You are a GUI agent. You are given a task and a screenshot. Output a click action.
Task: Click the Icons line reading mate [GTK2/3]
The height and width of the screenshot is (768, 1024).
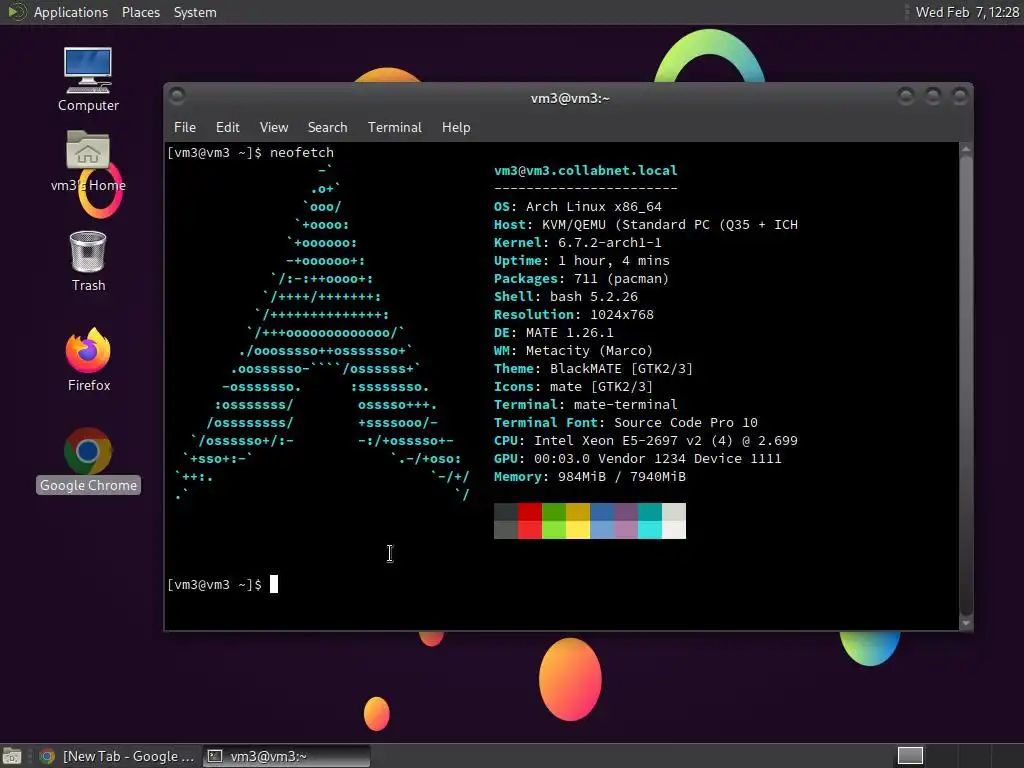[573, 387]
